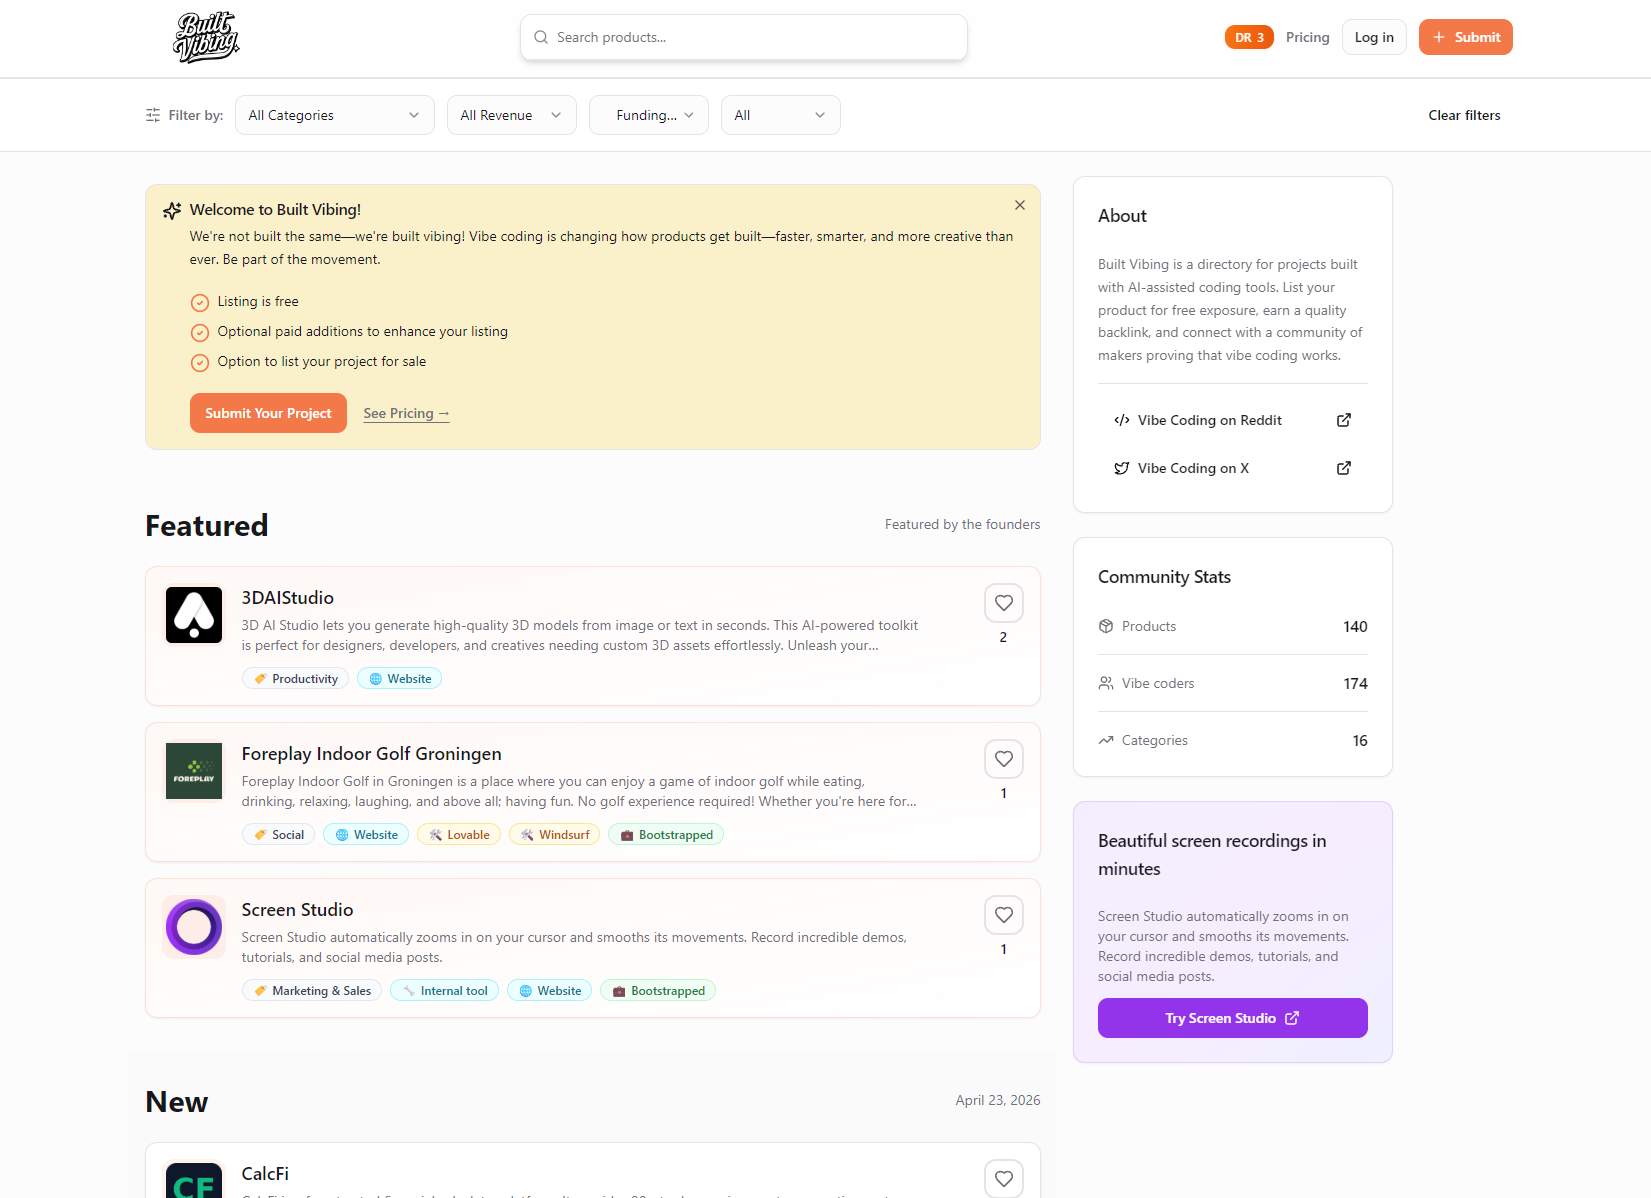Click the search magnifier icon
The height and width of the screenshot is (1198, 1651).
541,37
